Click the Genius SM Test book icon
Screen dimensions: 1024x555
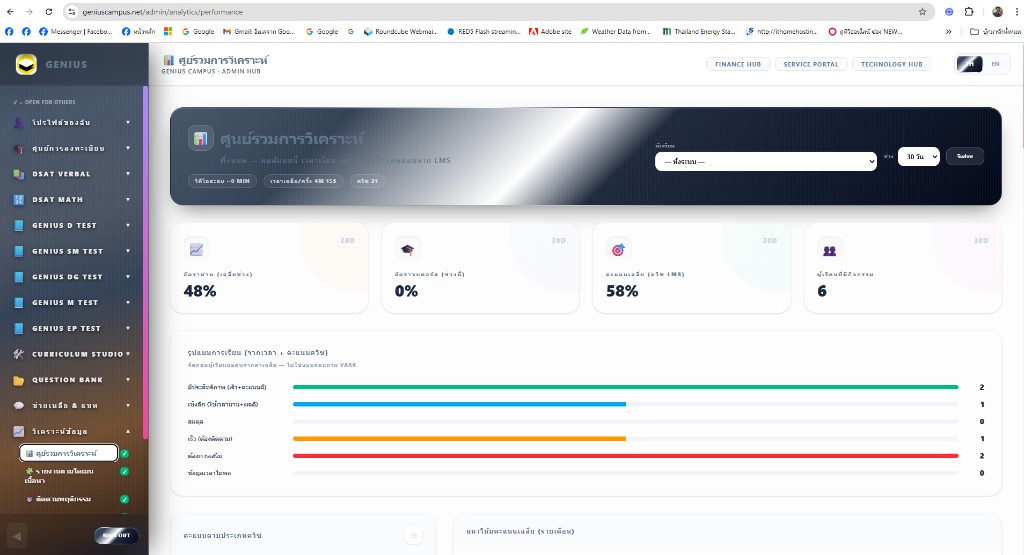tap(18, 251)
